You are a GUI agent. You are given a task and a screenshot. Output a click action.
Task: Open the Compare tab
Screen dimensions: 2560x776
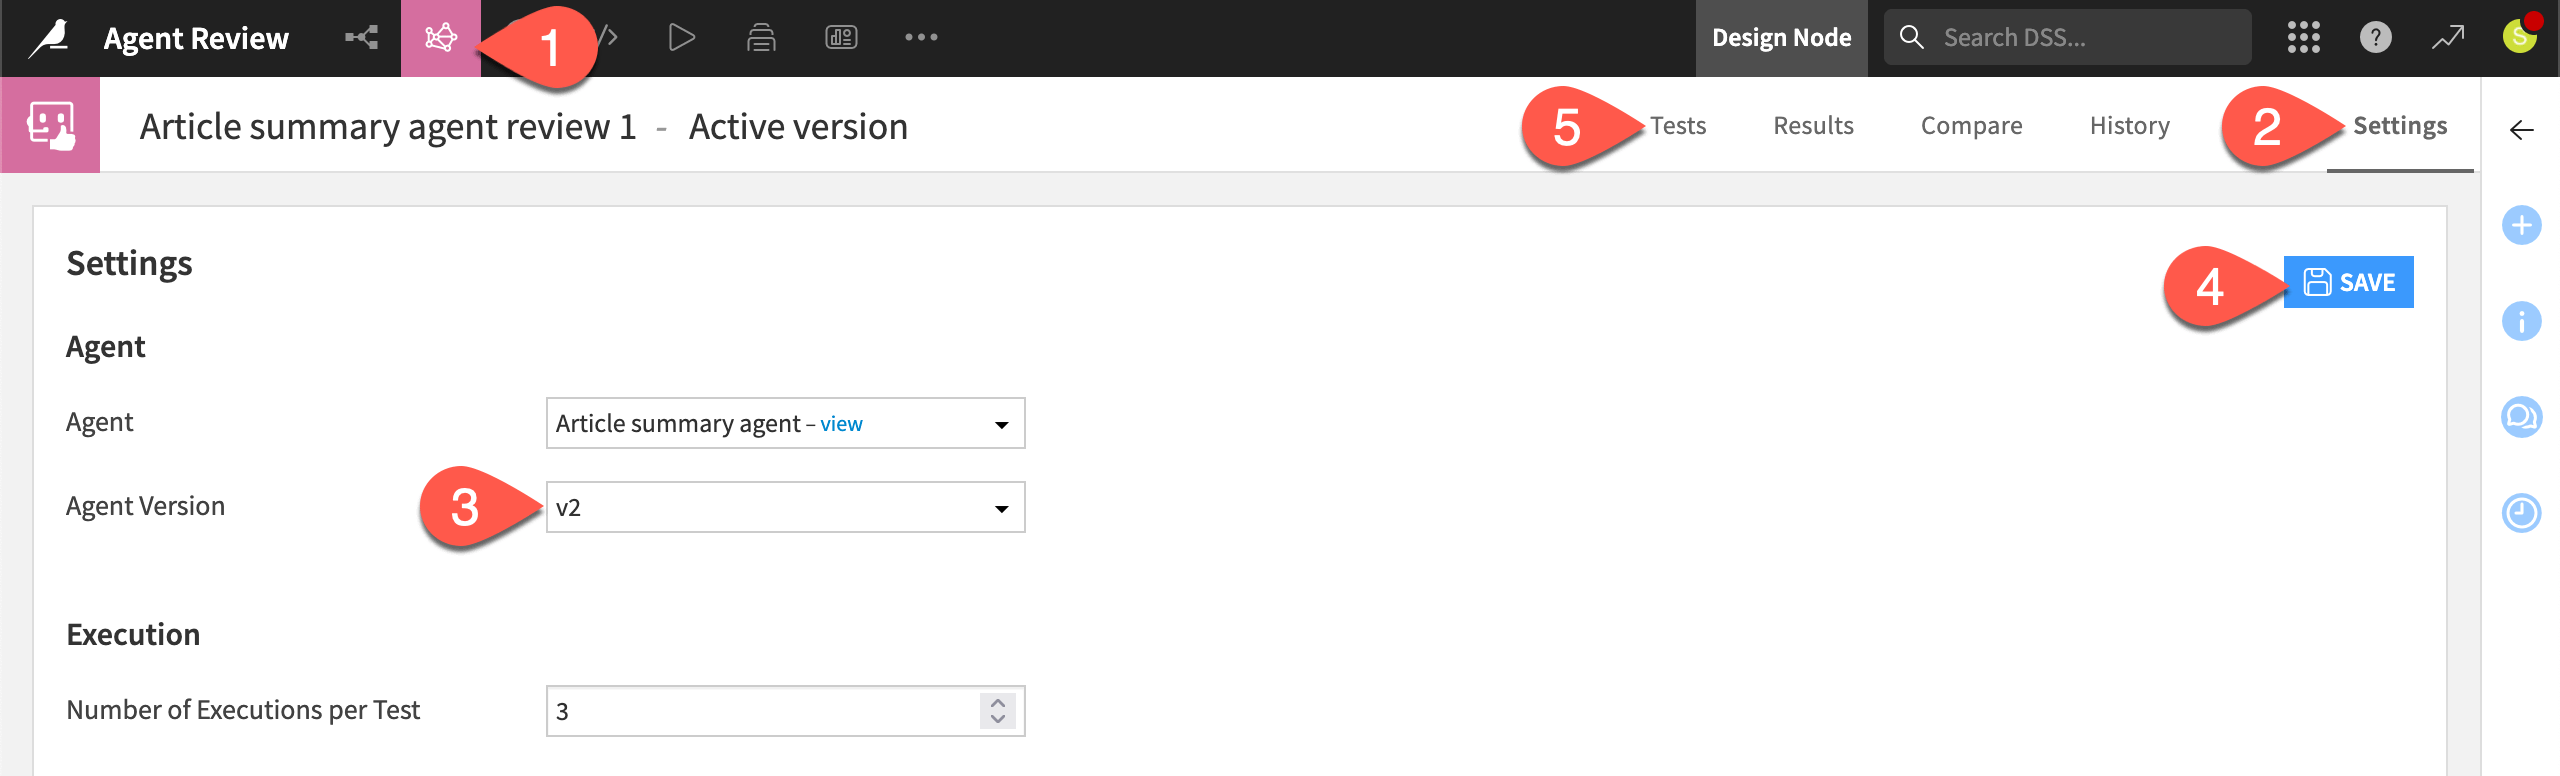[1971, 125]
